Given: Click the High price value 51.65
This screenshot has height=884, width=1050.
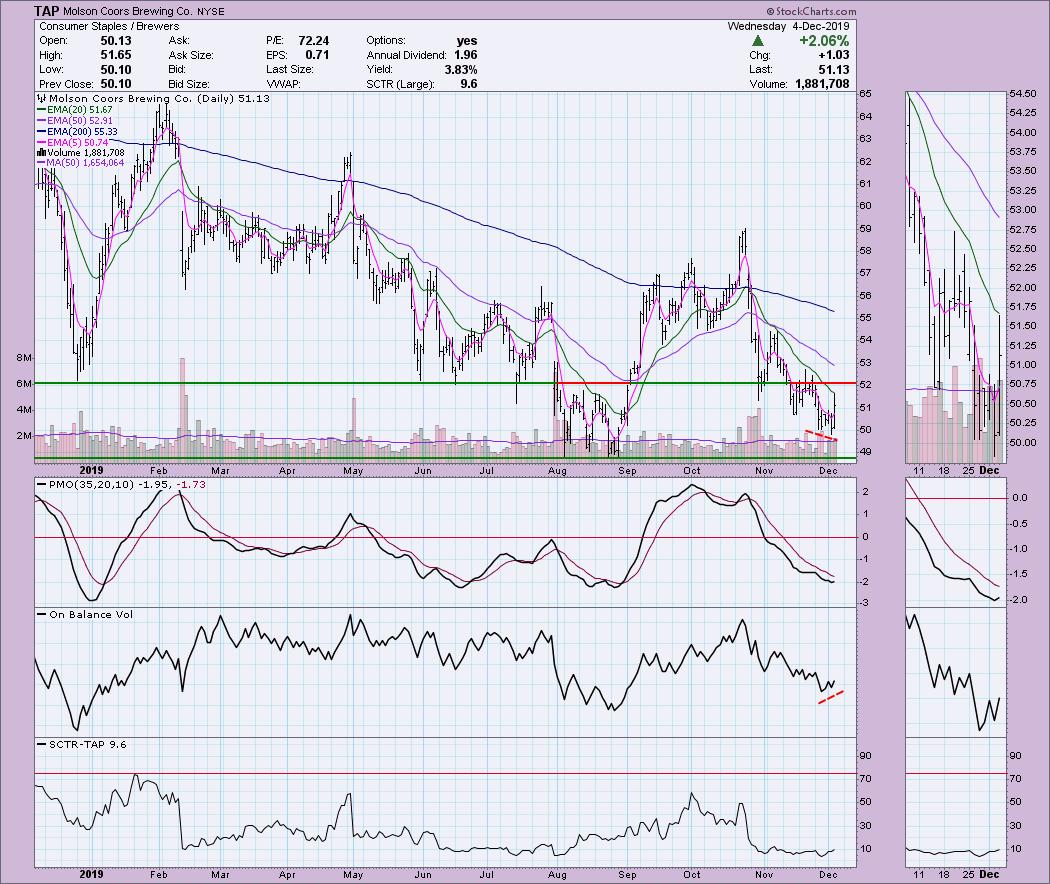Looking at the screenshot, I should (116, 55).
